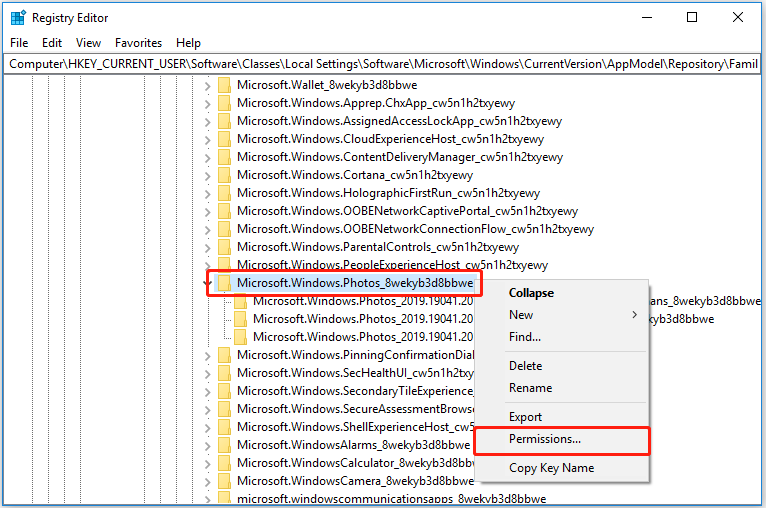Click folder icon of ContentDeliveryManager key

pos(224,157)
